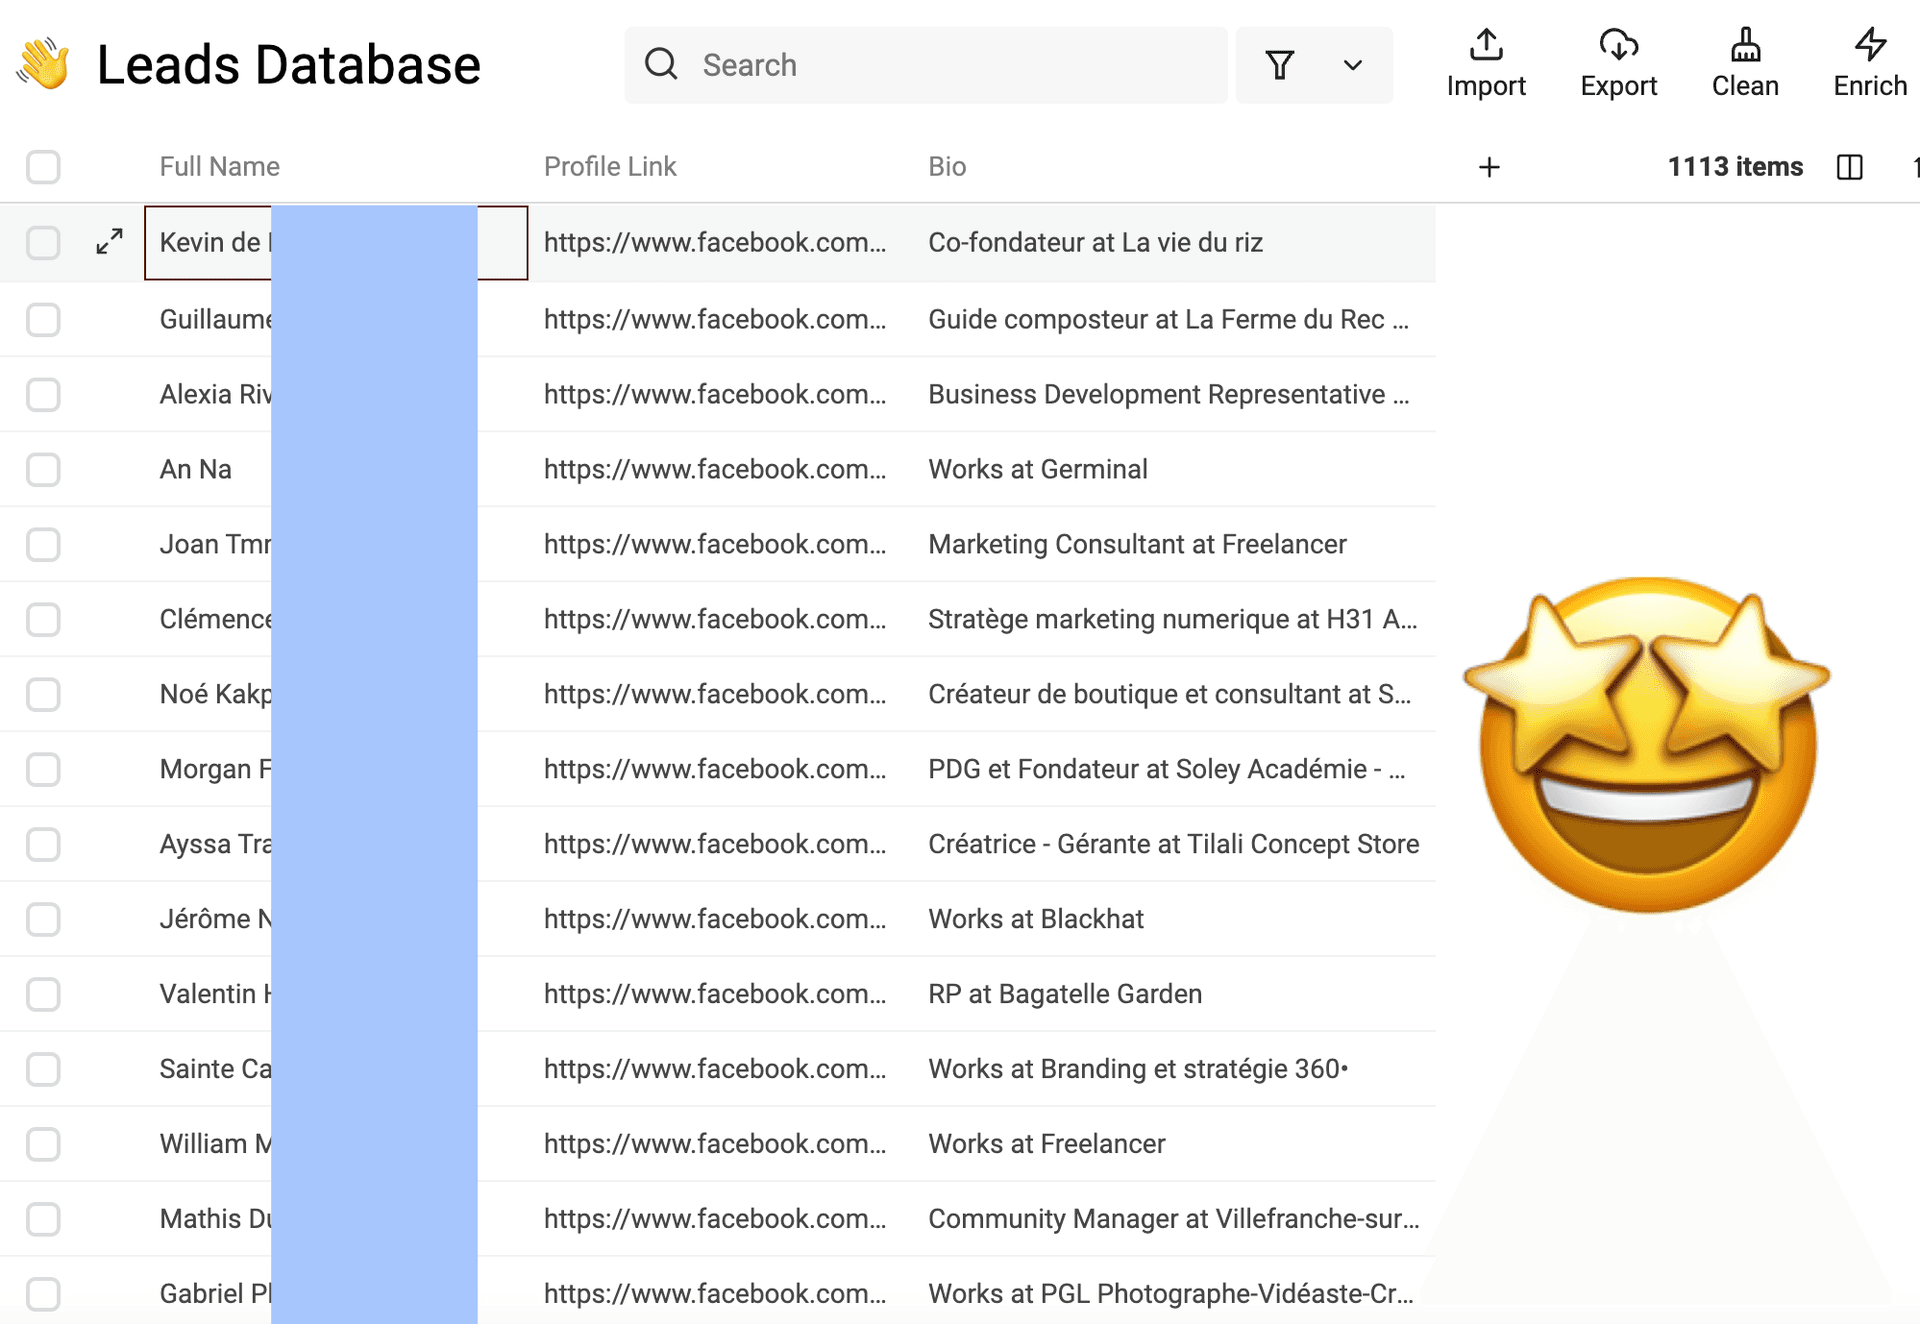Click the Full Name column header
Screen dimensions: 1920x1324
219,167
